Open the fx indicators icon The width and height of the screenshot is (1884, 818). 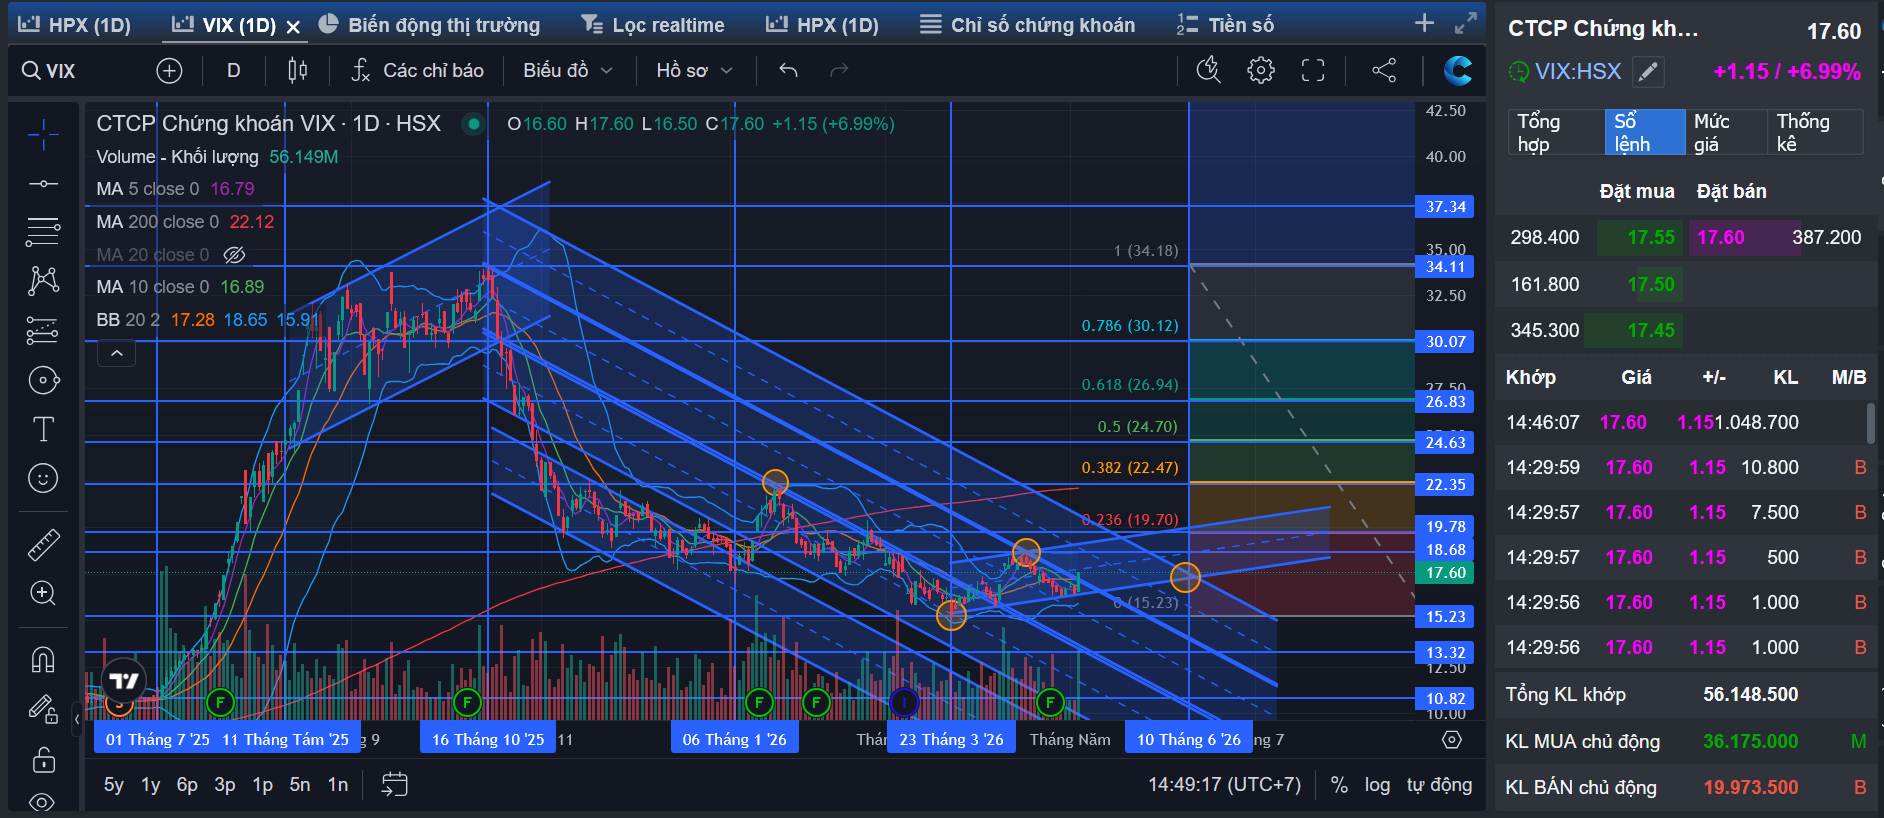[360, 70]
